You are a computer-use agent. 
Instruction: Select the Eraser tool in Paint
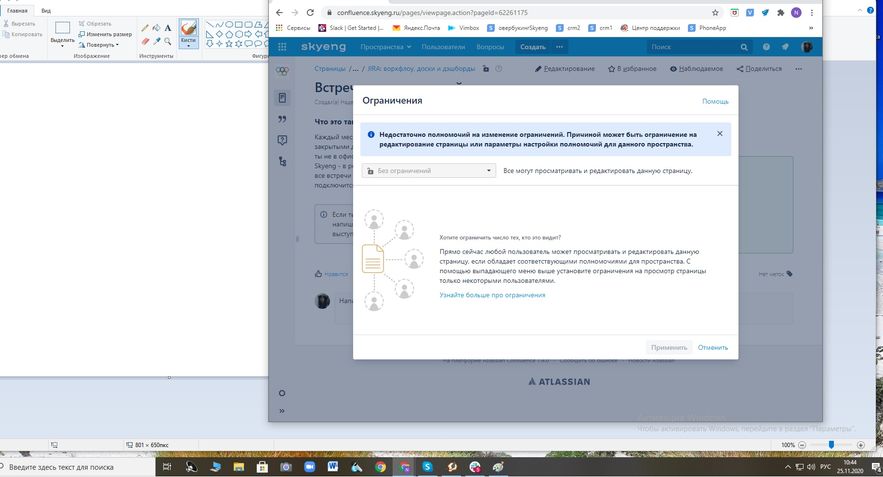click(x=145, y=41)
